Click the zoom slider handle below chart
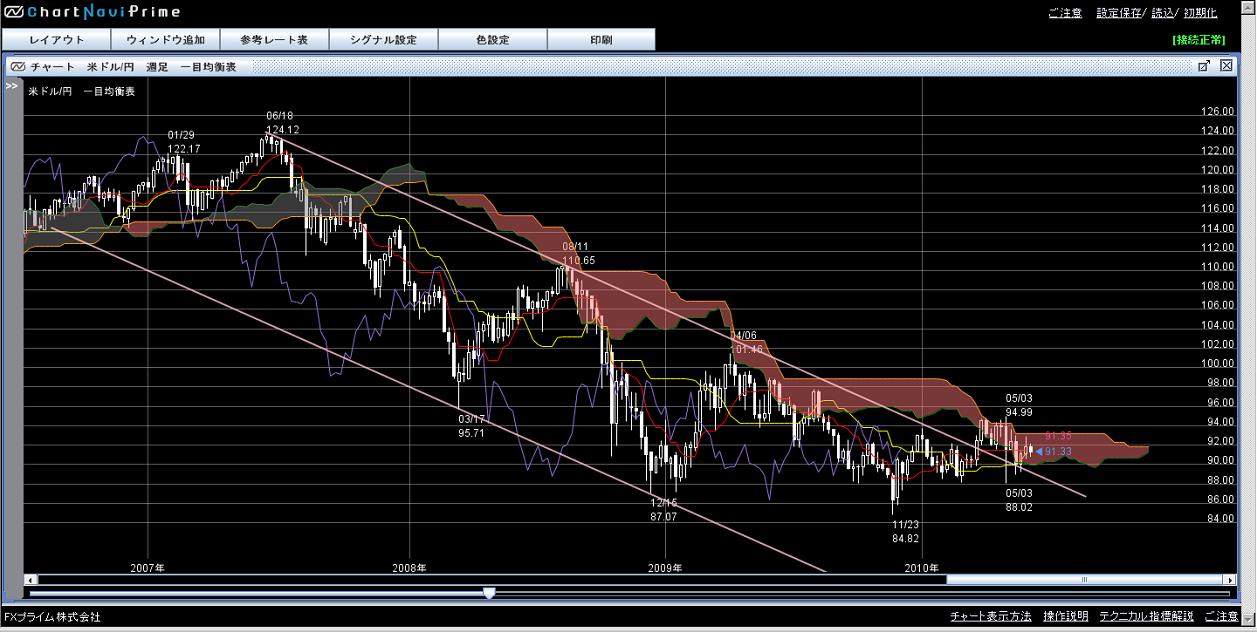Screen dimensions: 1257x632 pyautogui.click(x=489, y=593)
